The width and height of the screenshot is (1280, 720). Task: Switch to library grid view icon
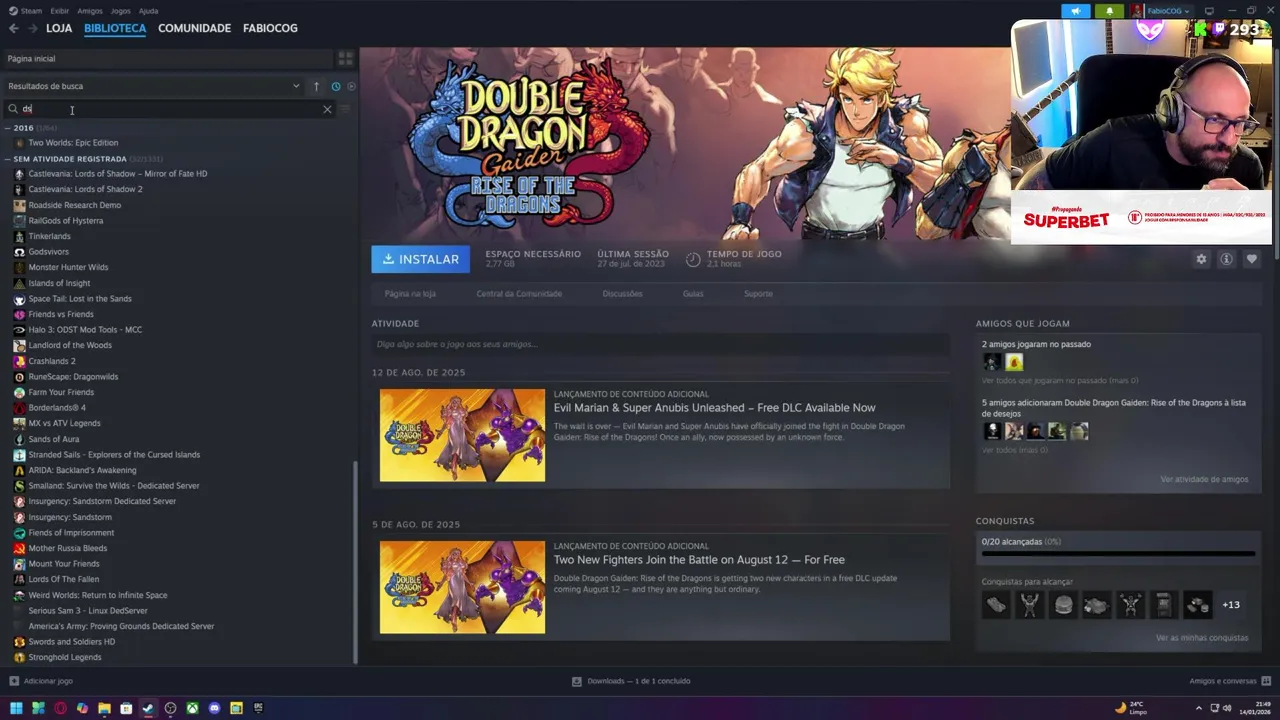(x=345, y=58)
